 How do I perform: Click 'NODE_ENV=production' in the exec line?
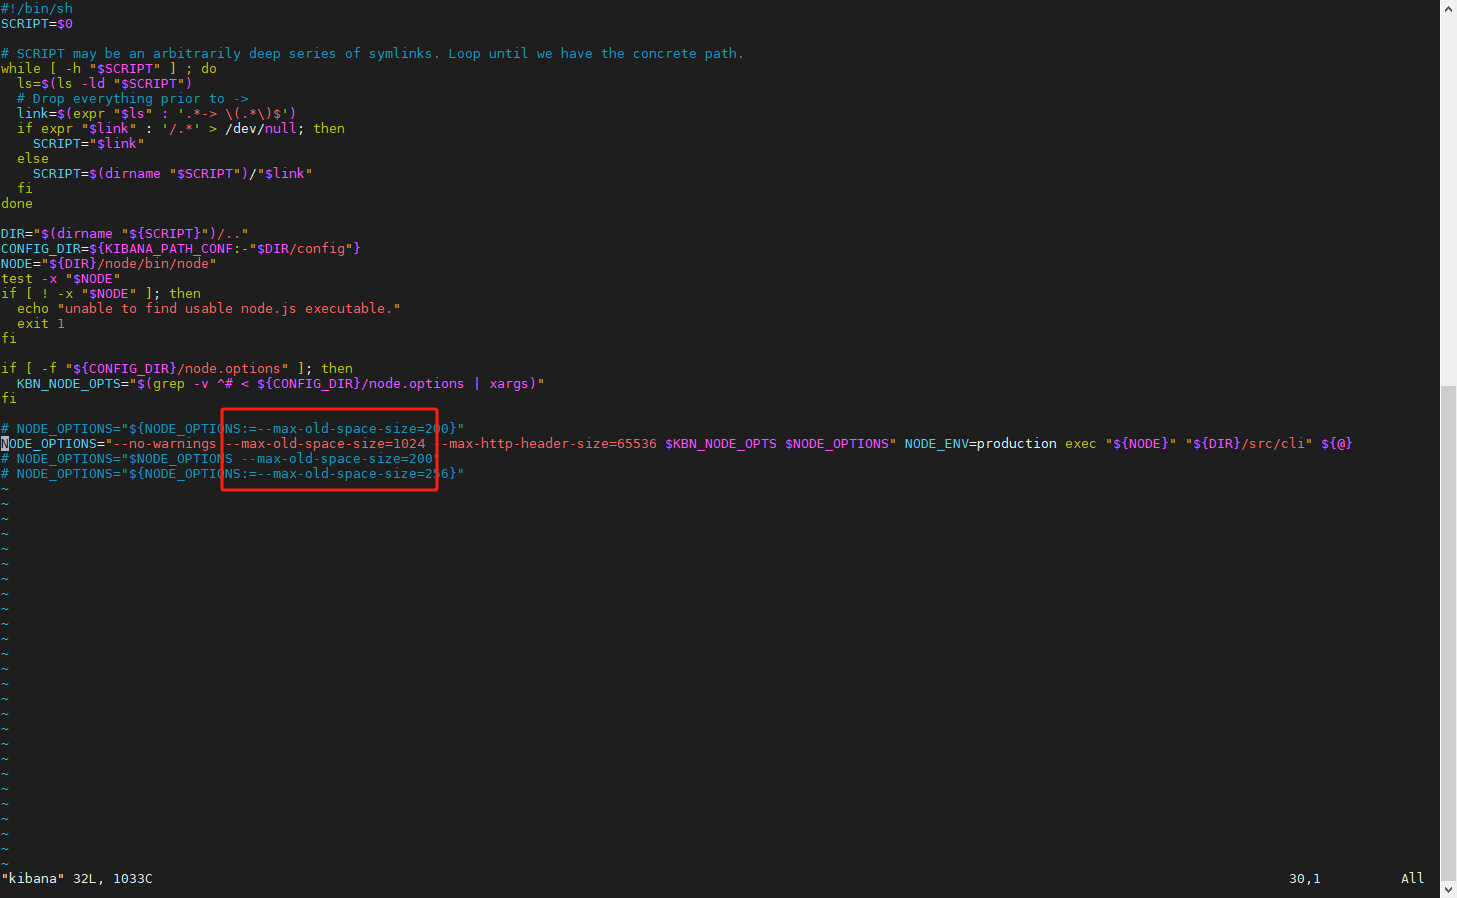981,443
